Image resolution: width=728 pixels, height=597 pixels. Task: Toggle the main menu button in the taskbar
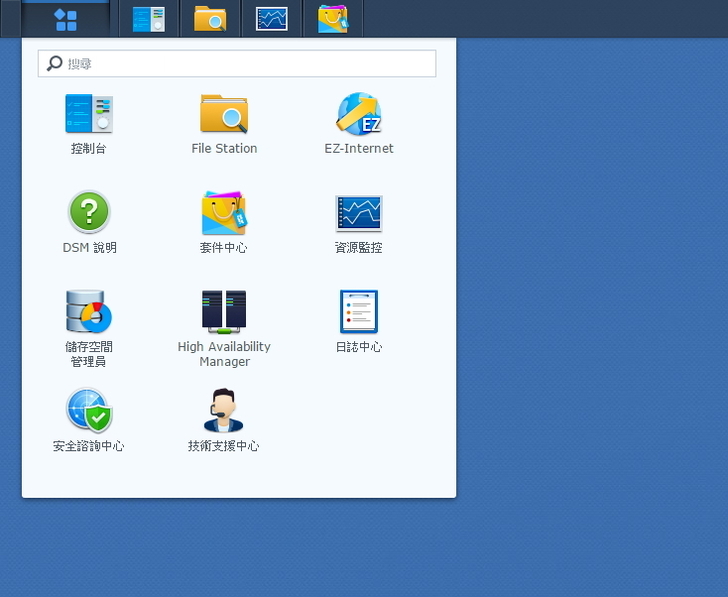tap(66, 19)
